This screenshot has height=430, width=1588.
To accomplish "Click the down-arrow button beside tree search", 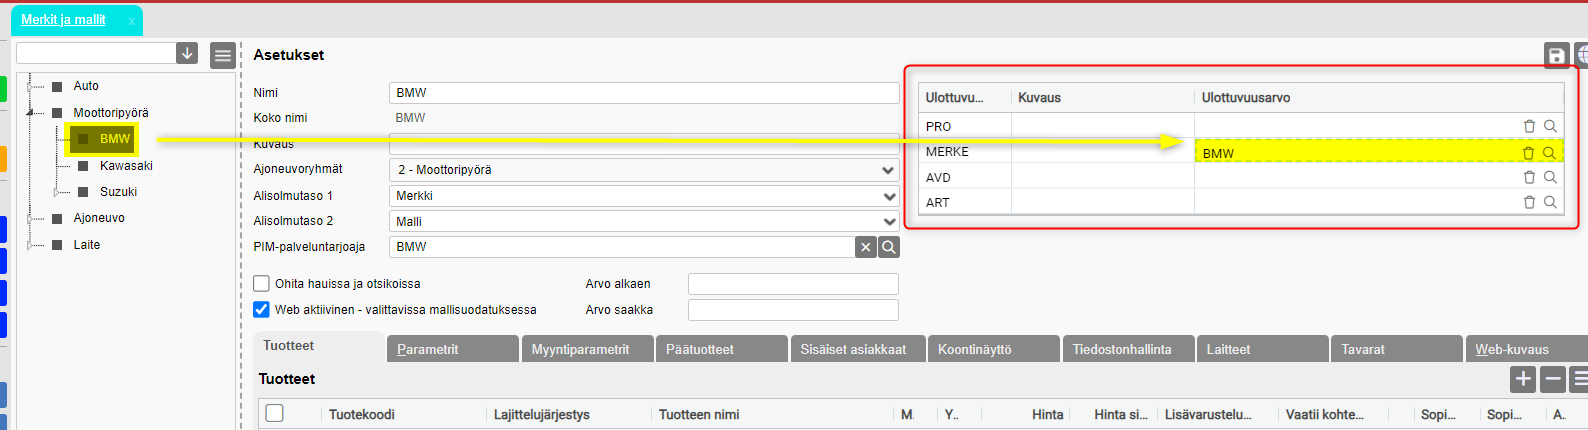I will coord(187,53).
